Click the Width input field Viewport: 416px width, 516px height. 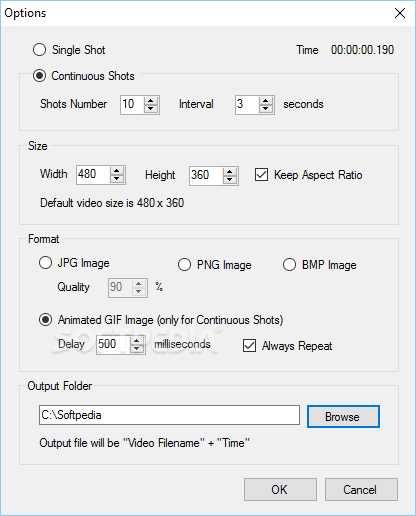pos(93,175)
